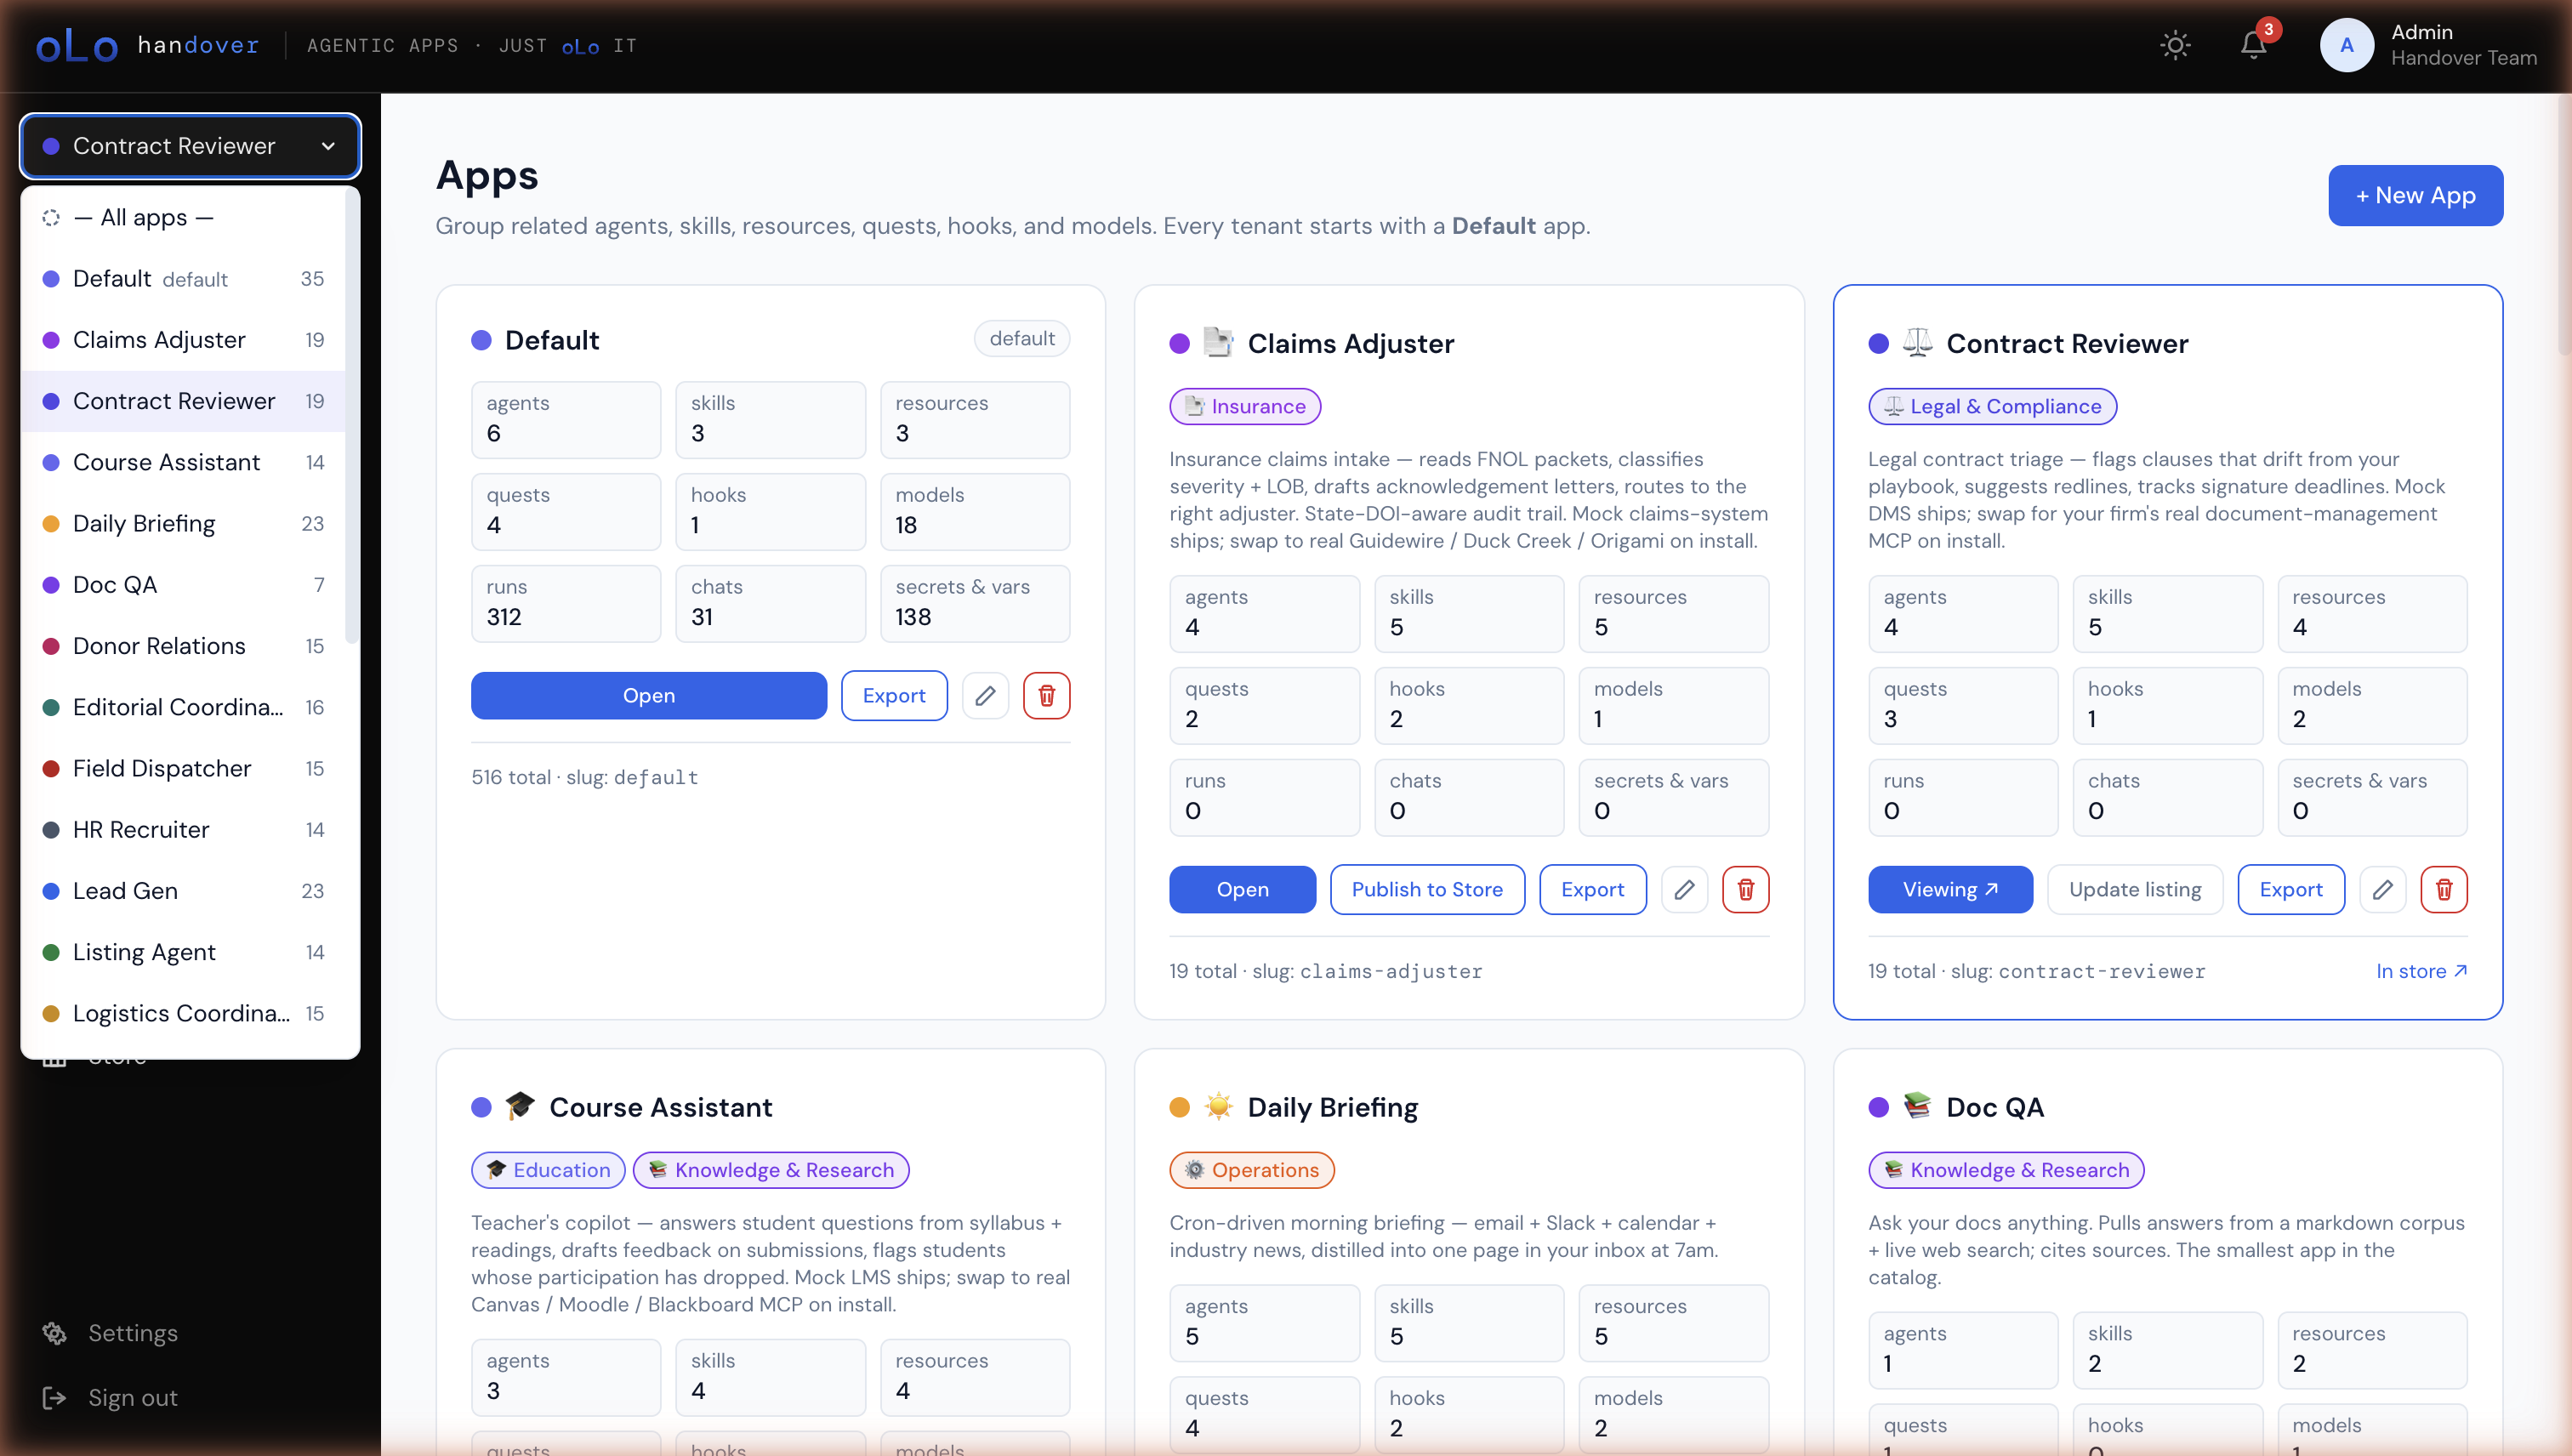This screenshot has width=2572, height=1456.
Task: Choose Course Assistant from the app list
Action: (183, 462)
